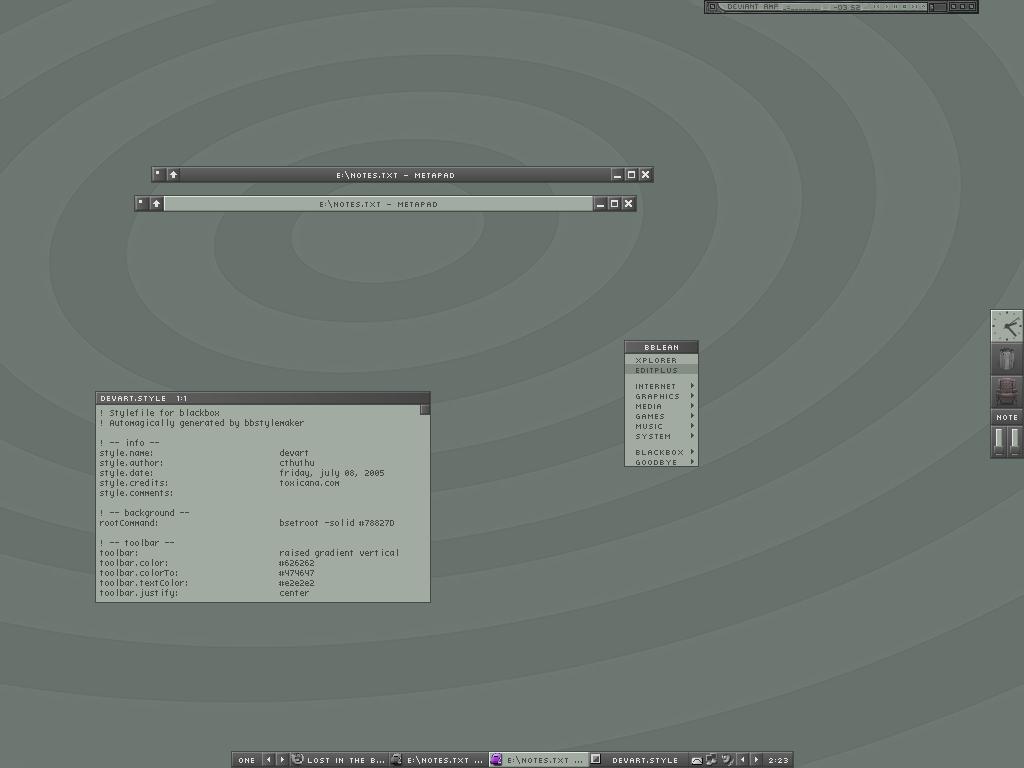Click the roll-up arrow on light Metapad titlebar

pos(156,204)
